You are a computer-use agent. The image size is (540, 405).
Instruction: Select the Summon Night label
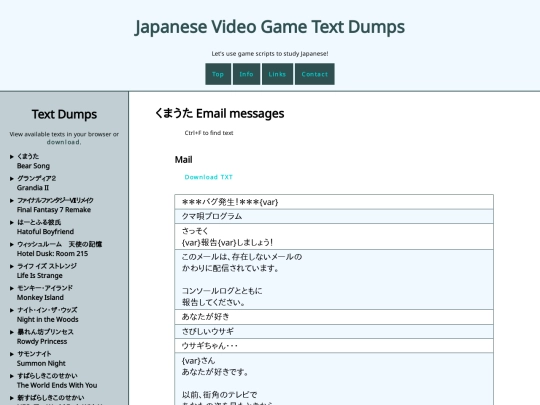pyautogui.click(x=41, y=363)
